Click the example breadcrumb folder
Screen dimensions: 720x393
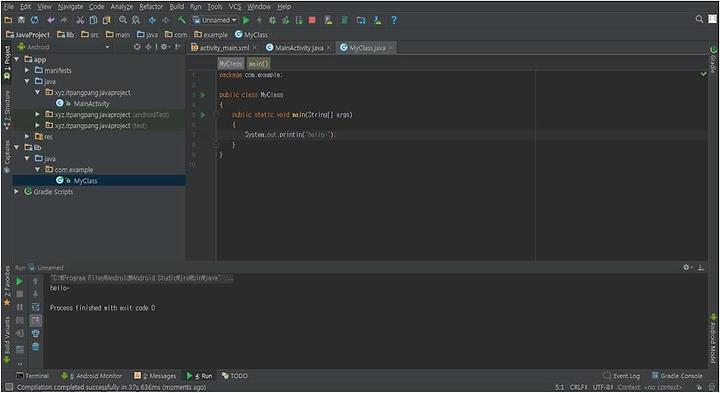[x=211, y=34]
